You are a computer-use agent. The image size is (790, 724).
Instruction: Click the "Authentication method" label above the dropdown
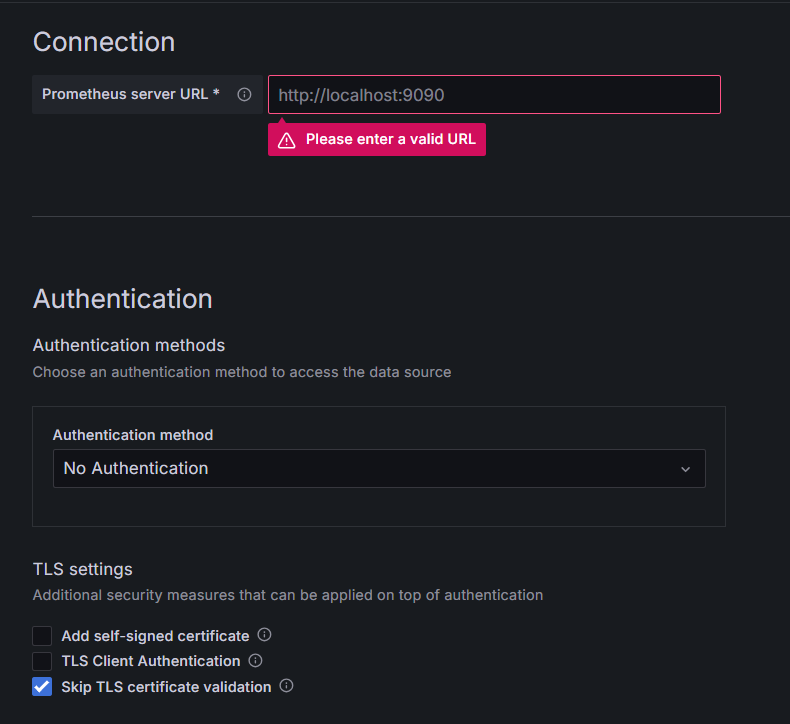click(133, 435)
